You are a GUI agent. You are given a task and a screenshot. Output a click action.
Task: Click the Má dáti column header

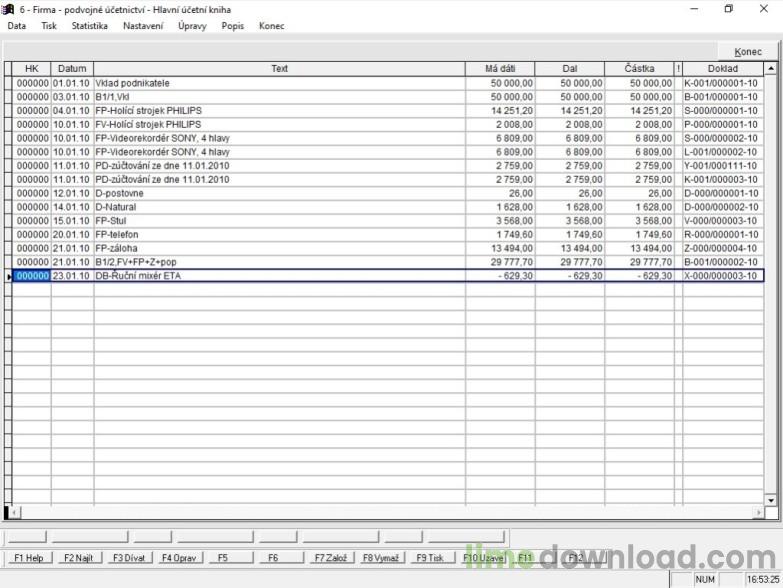[x=500, y=68]
